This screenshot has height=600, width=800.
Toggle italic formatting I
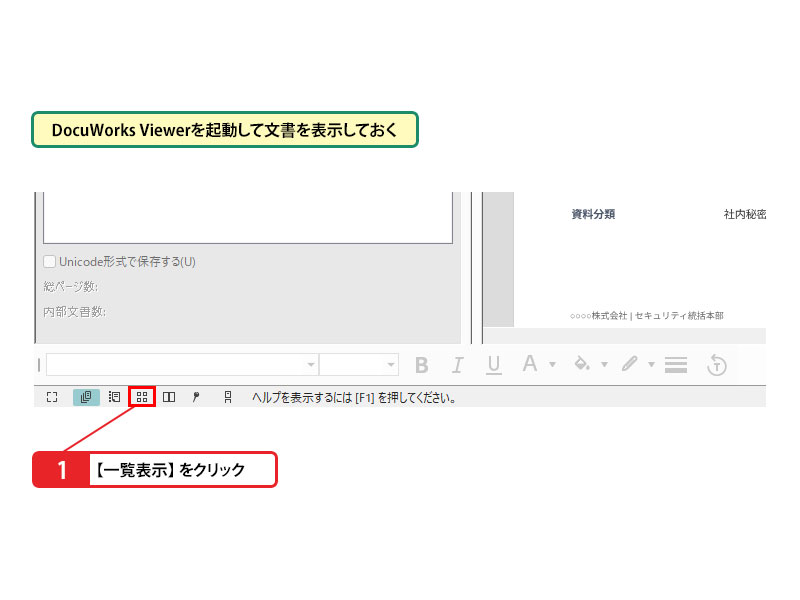(x=458, y=365)
